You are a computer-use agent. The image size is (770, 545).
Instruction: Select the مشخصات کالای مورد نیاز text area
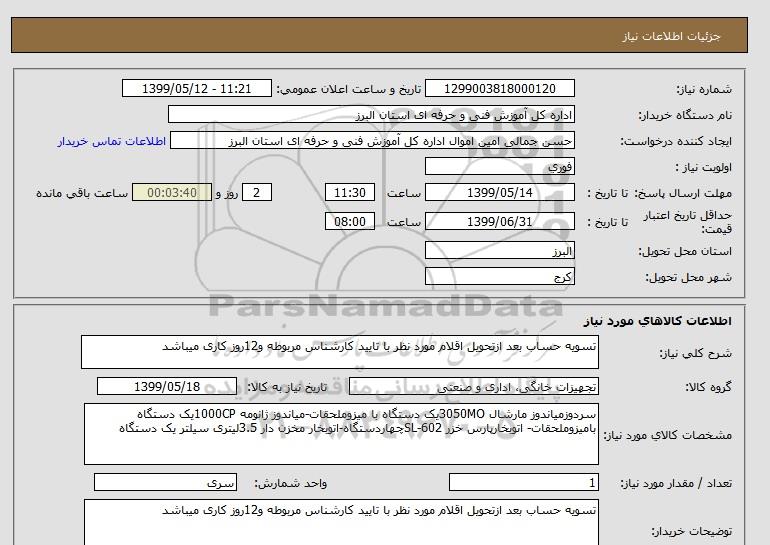pyautogui.click(x=341, y=434)
